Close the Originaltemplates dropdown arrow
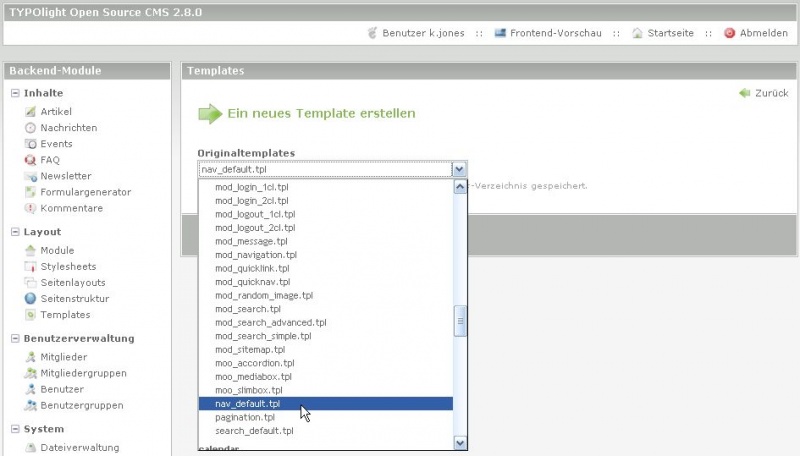Viewport: 800px width, 456px height. point(459,169)
